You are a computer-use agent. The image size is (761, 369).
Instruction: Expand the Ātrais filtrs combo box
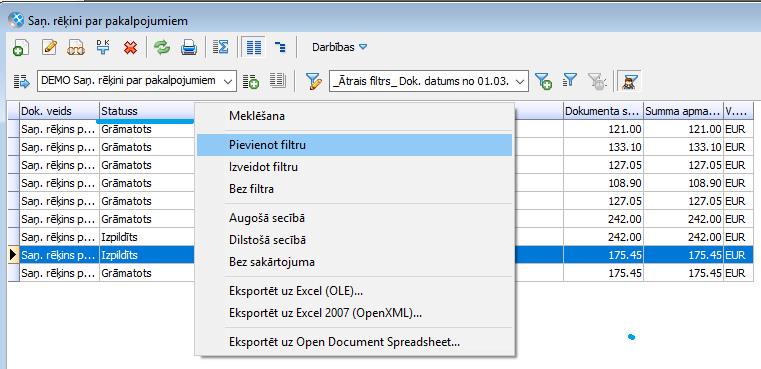(429, 82)
